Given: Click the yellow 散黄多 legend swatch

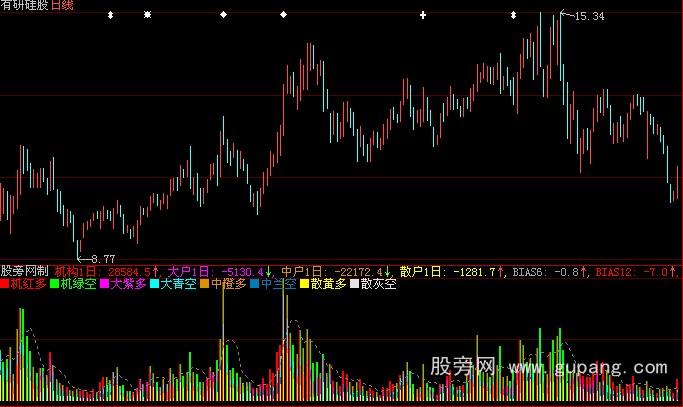Looking at the screenshot, I should [x=304, y=284].
